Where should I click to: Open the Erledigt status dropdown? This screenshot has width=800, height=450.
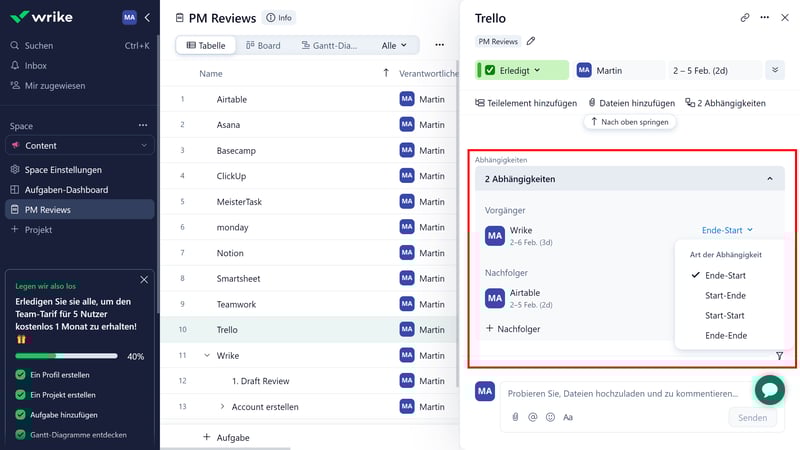[x=522, y=70]
